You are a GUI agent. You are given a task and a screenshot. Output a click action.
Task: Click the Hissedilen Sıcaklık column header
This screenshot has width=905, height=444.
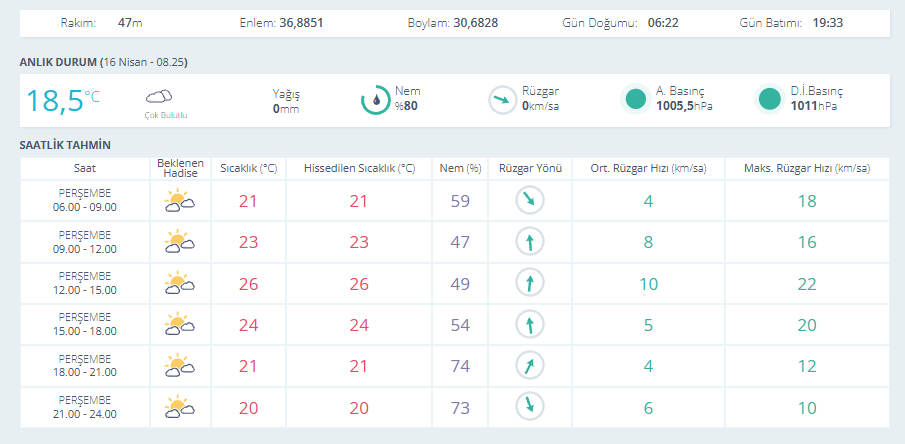coord(358,168)
